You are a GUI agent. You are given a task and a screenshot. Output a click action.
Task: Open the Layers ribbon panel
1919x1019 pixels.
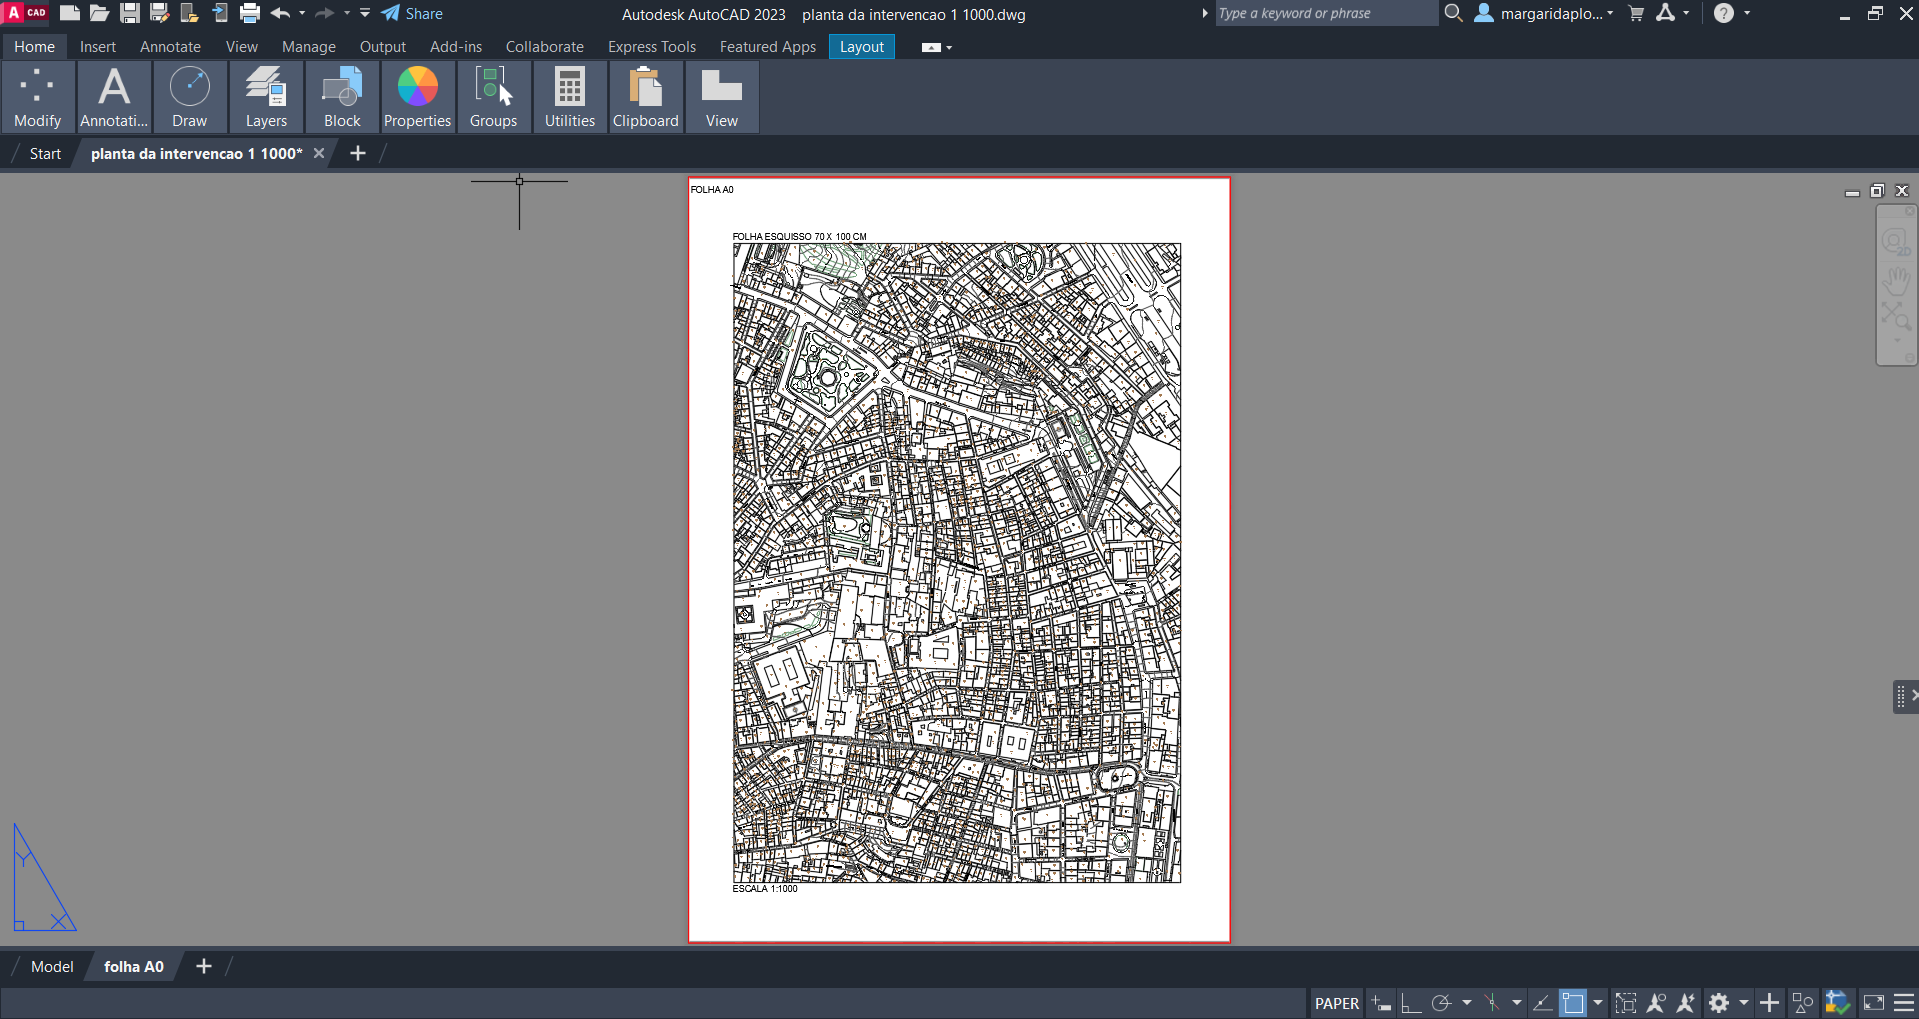click(x=266, y=97)
